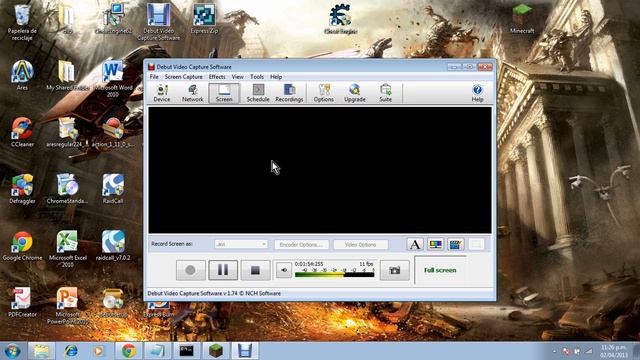
Task: Open the File menu
Action: pyautogui.click(x=154, y=77)
